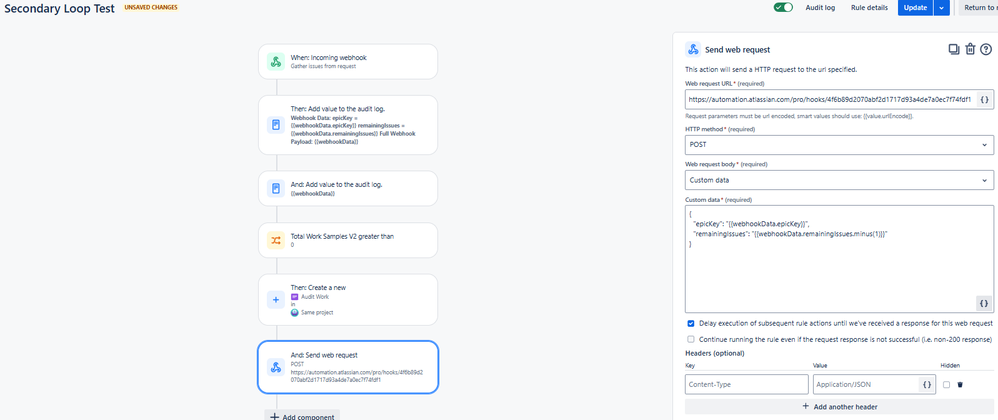Viewport: 998px width, 420px height.
Task: Open help for Send web request
Action: 986,50
